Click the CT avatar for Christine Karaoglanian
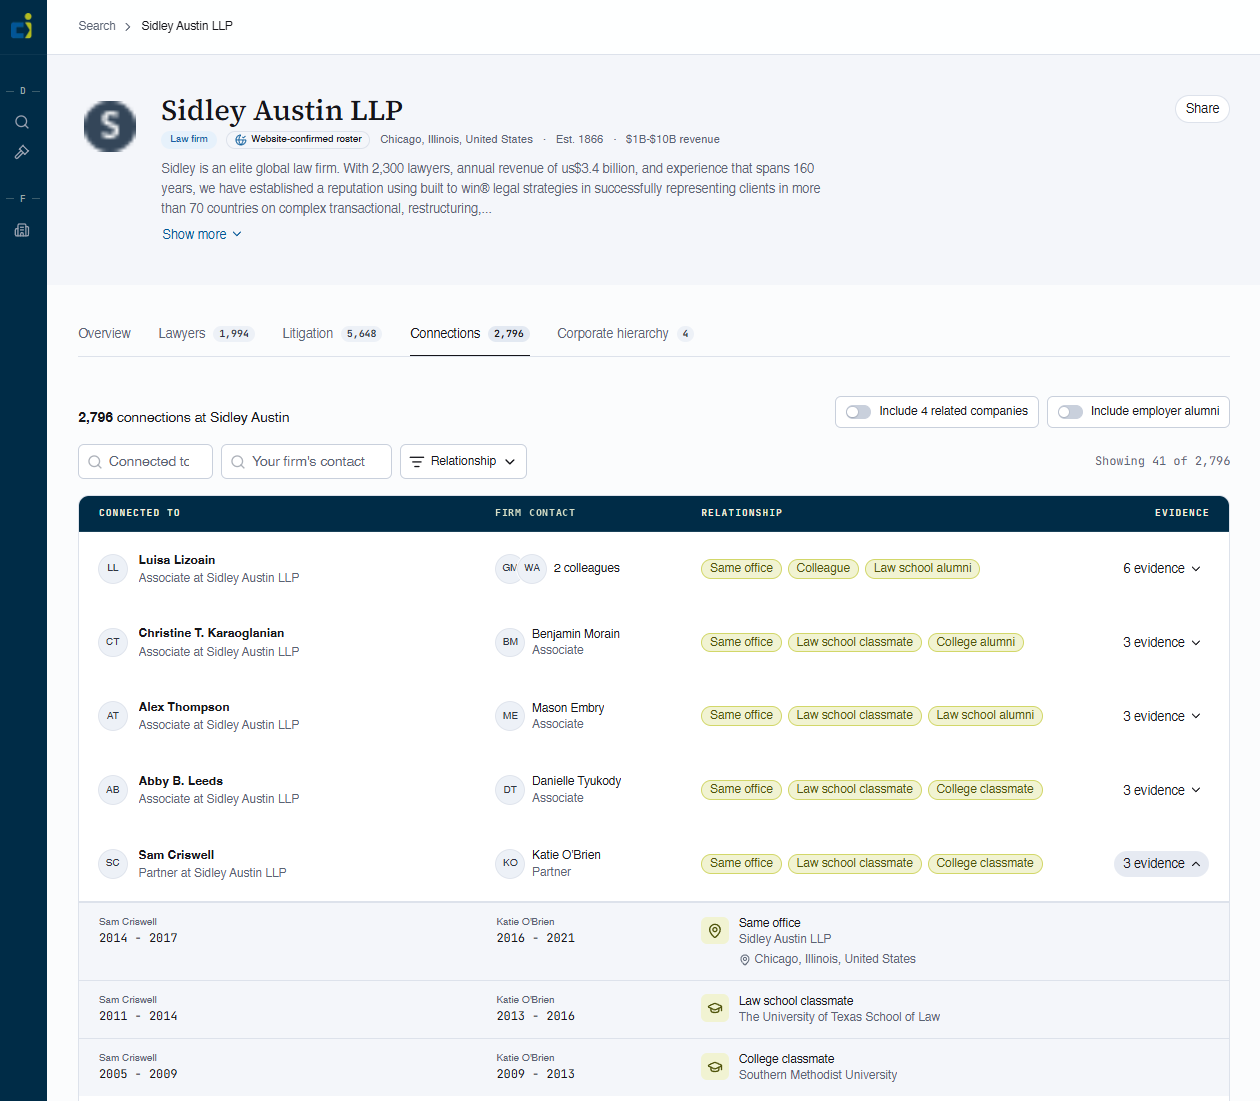The image size is (1260, 1101). tap(113, 642)
